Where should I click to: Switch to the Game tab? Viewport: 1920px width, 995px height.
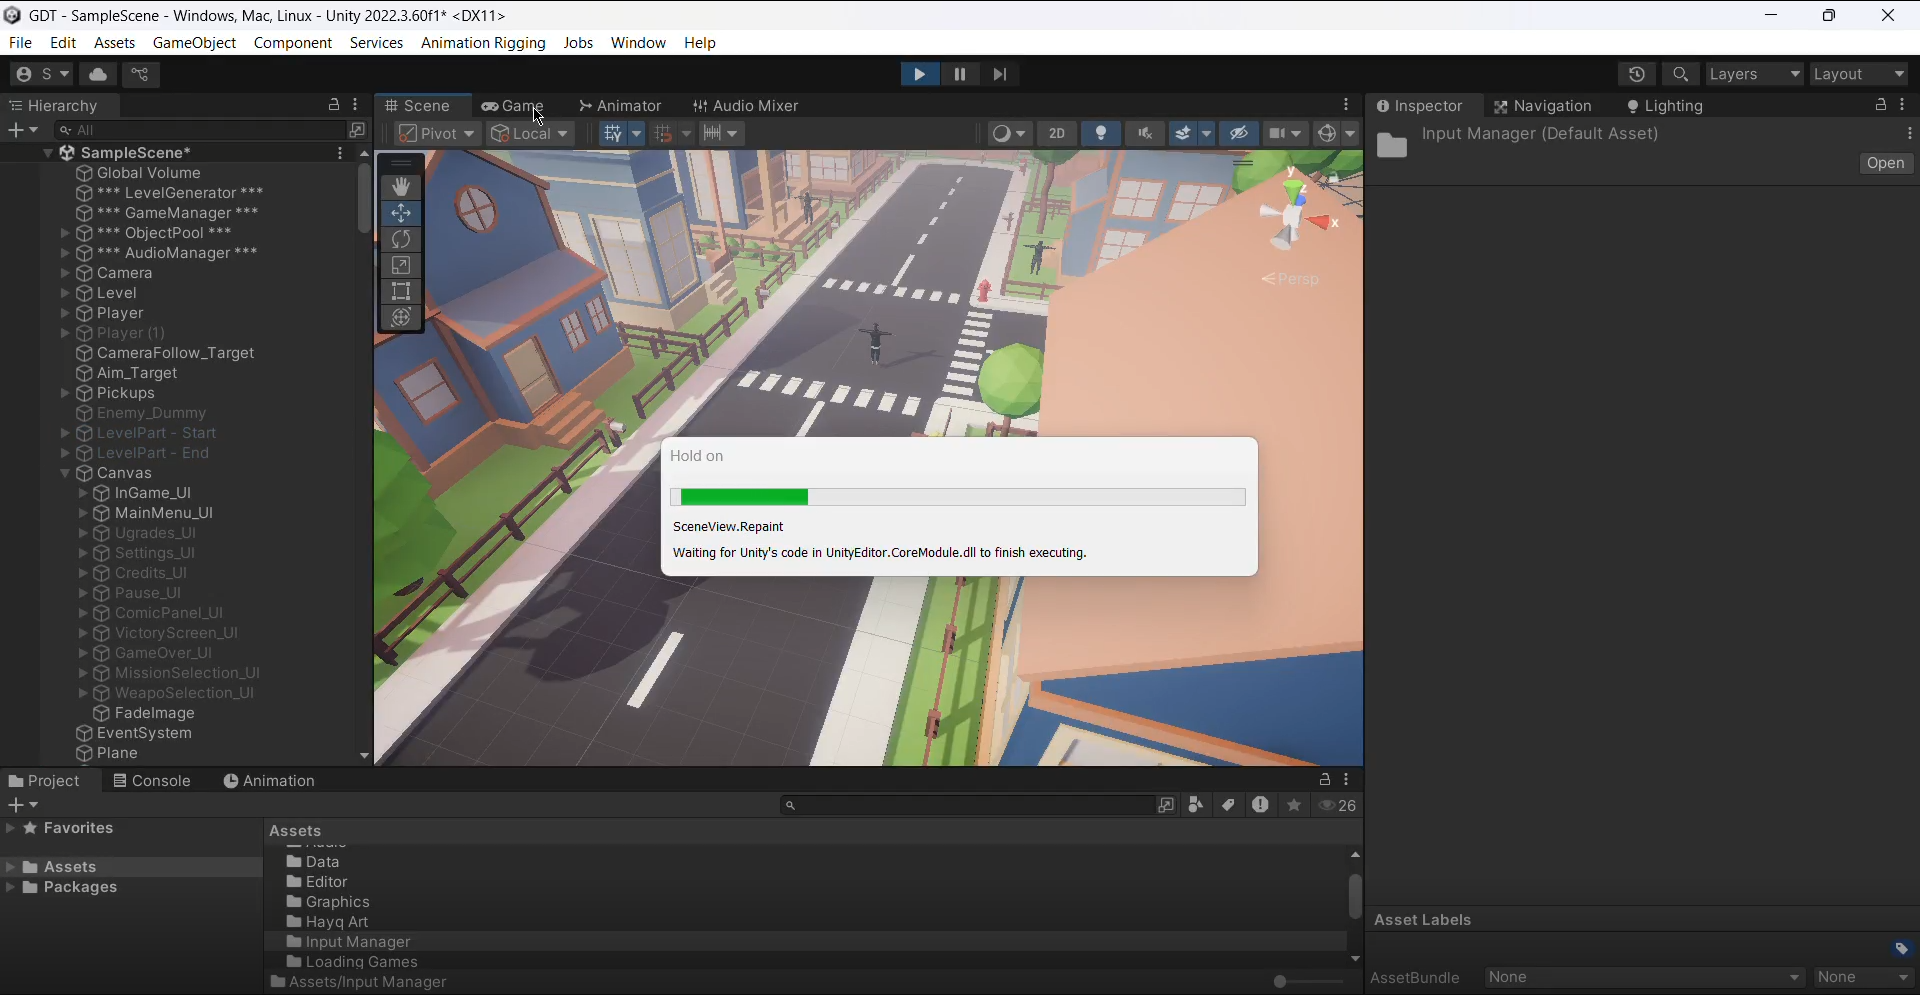coord(513,105)
